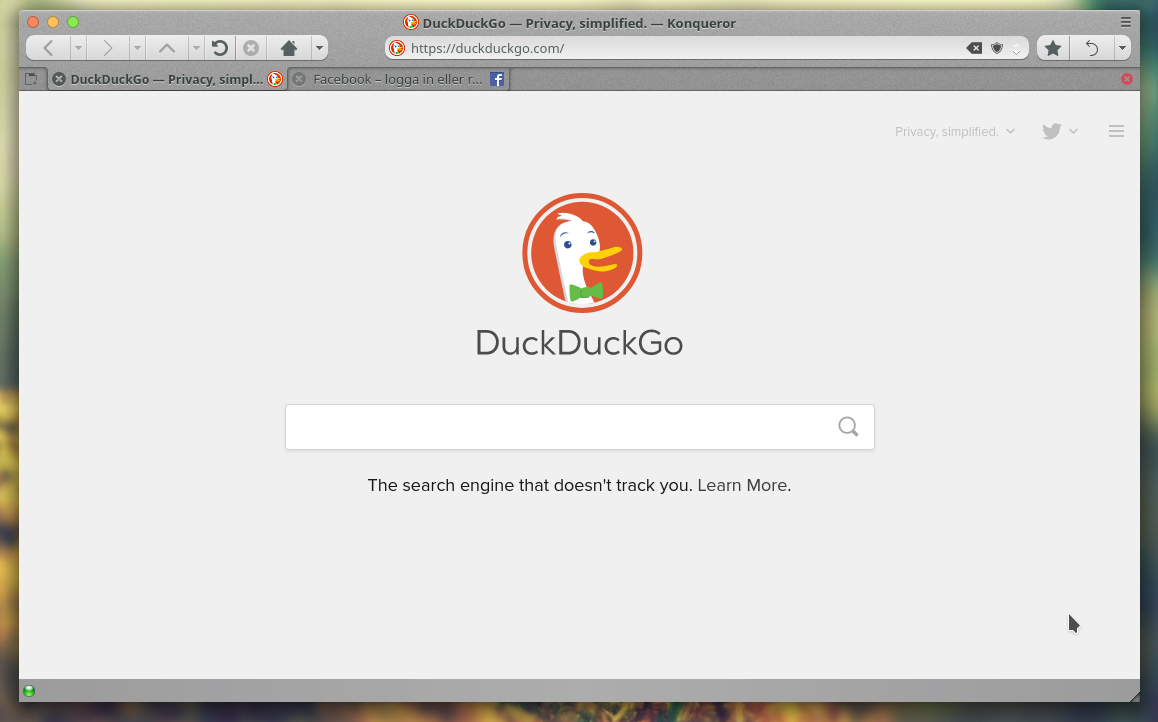Reload the current page
The width and height of the screenshot is (1158, 722).
(219, 48)
